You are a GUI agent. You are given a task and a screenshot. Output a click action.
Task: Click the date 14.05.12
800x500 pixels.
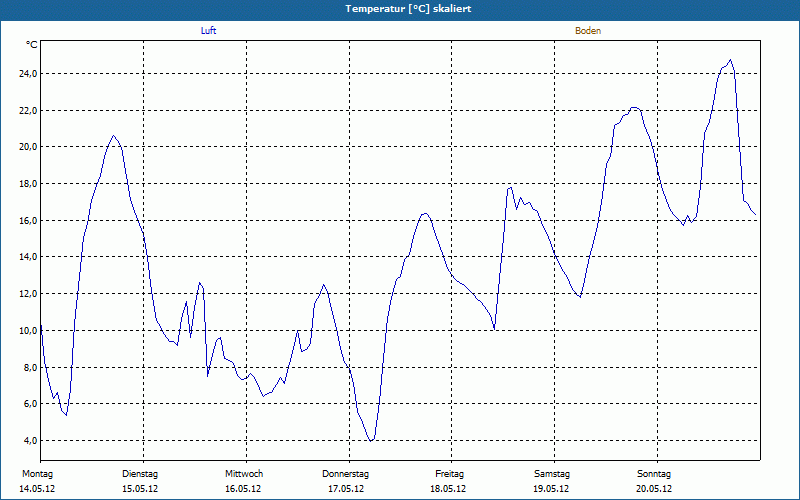pos(37,489)
